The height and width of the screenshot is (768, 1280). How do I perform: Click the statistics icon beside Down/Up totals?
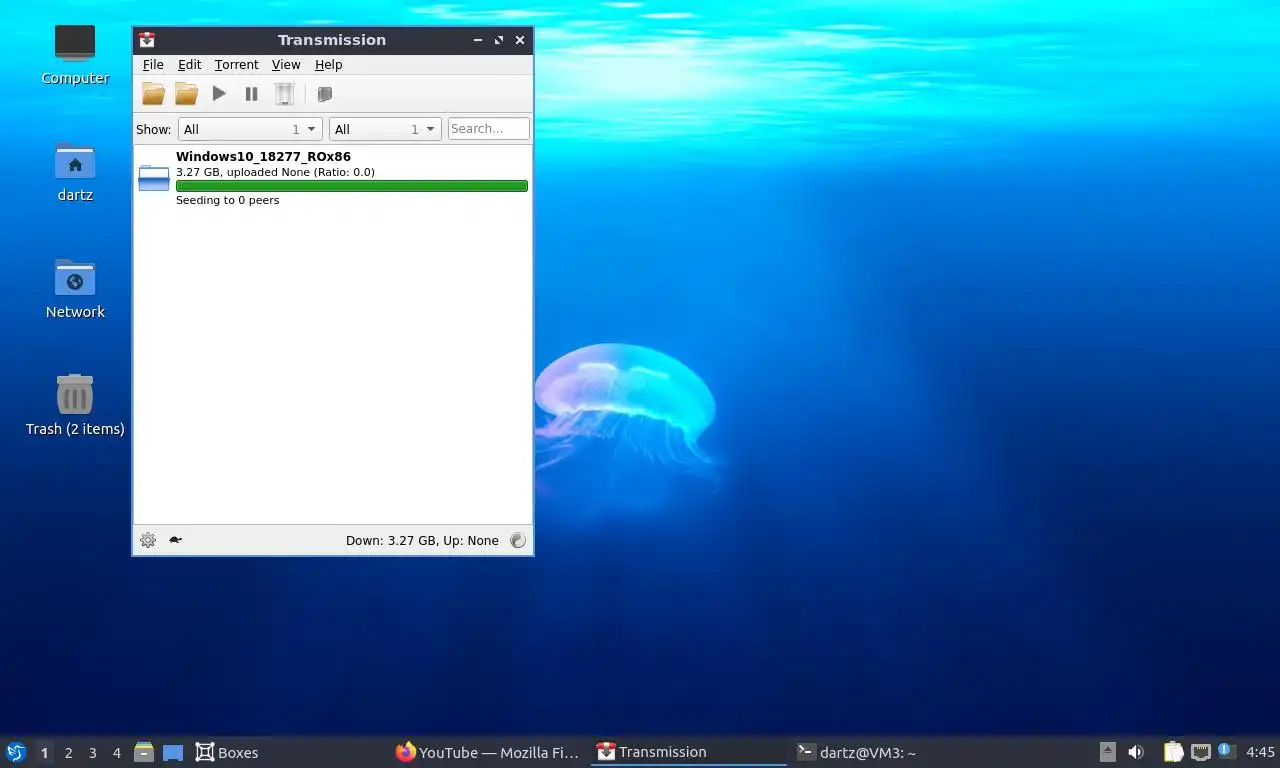[x=517, y=540]
